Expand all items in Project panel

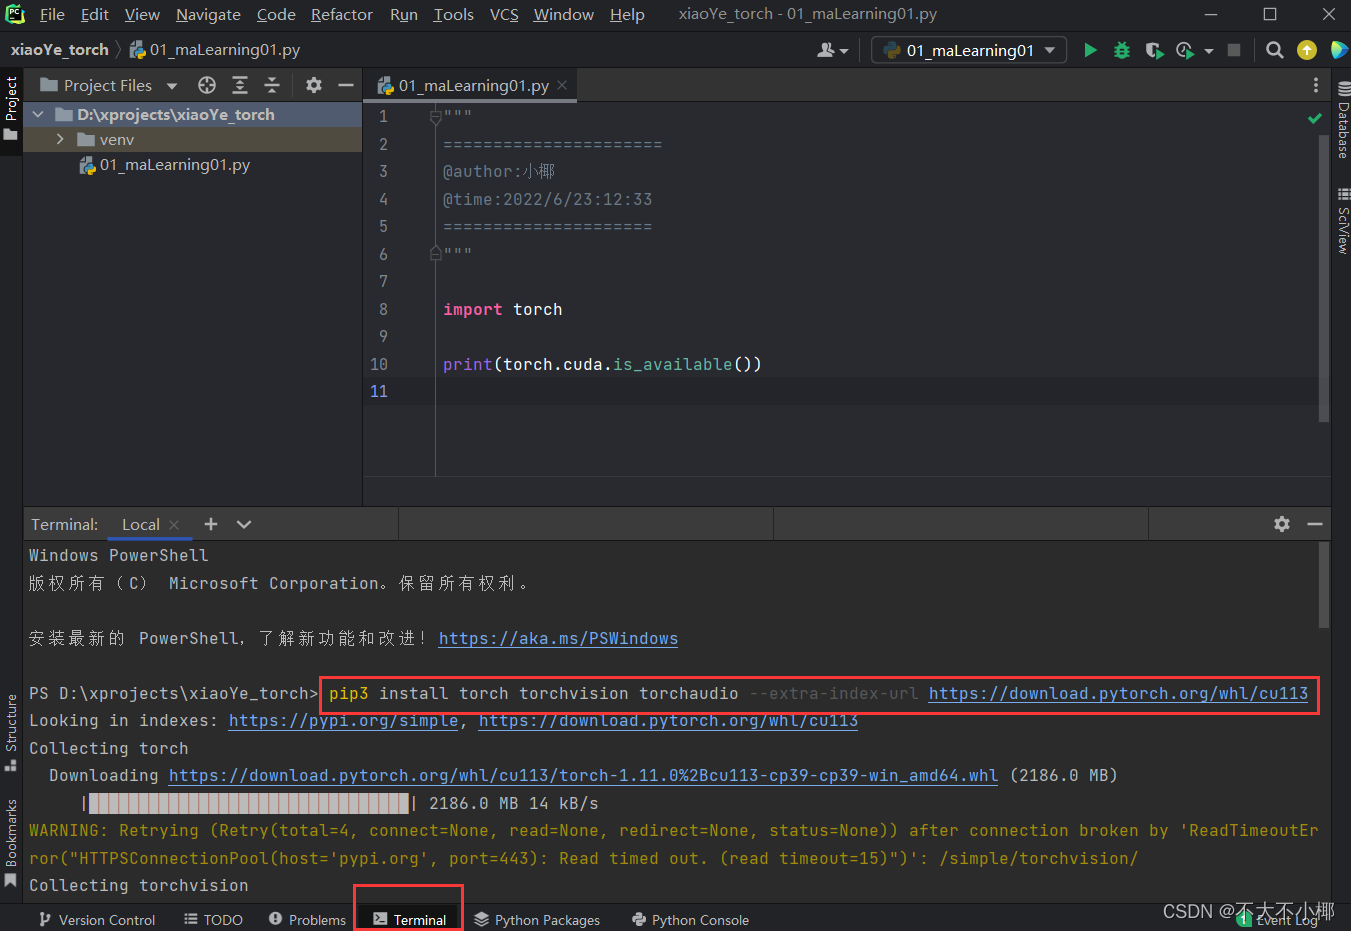point(240,85)
